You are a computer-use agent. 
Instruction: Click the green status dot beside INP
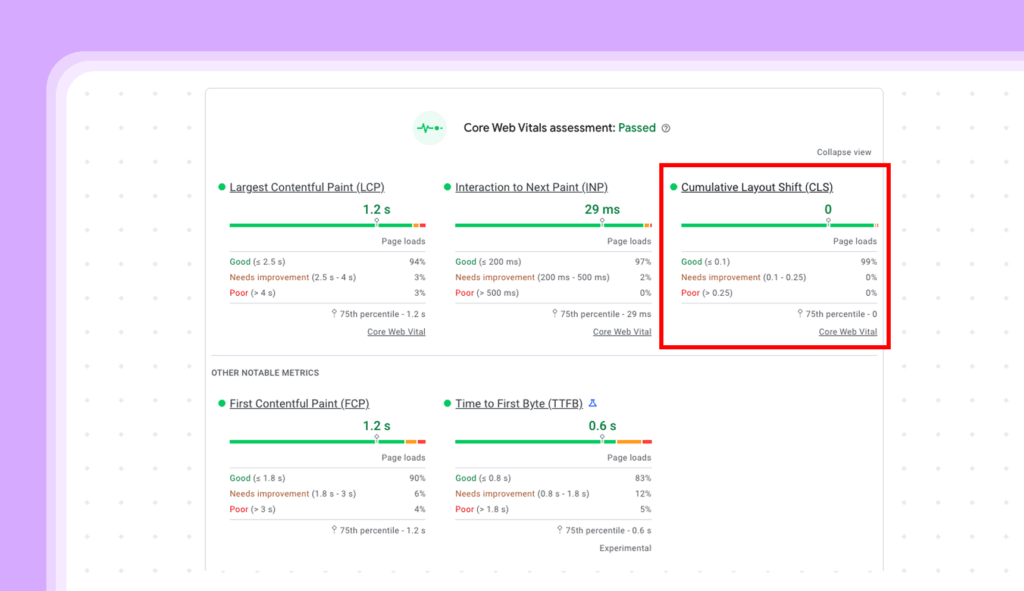point(447,186)
